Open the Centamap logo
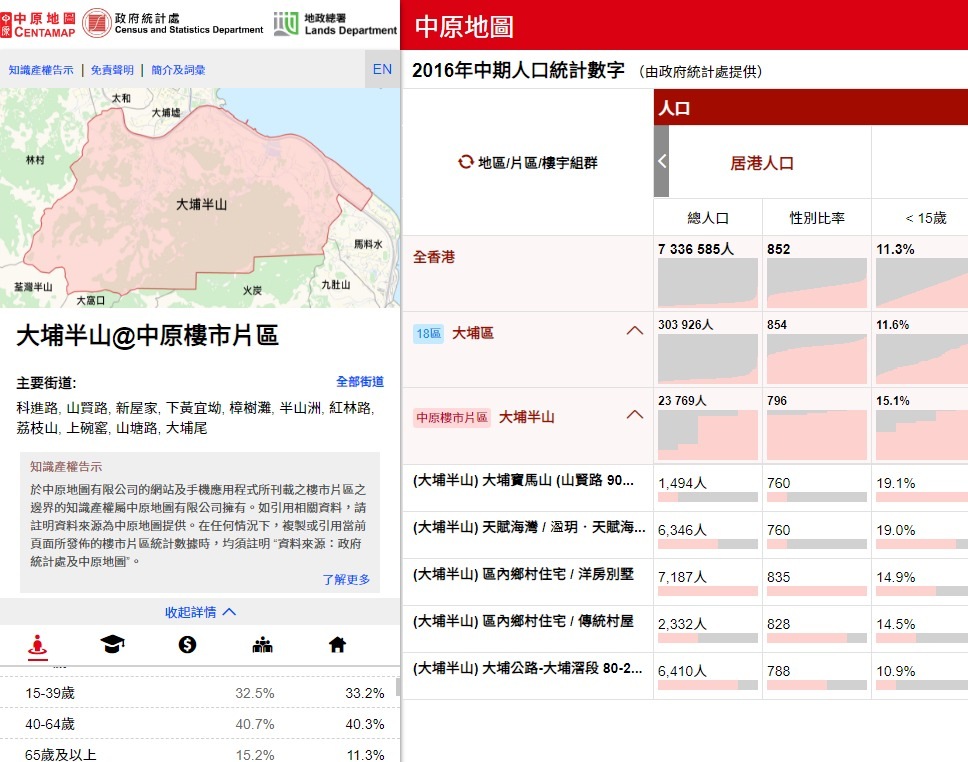968x762 pixels. pyautogui.click(x=38, y=25)
